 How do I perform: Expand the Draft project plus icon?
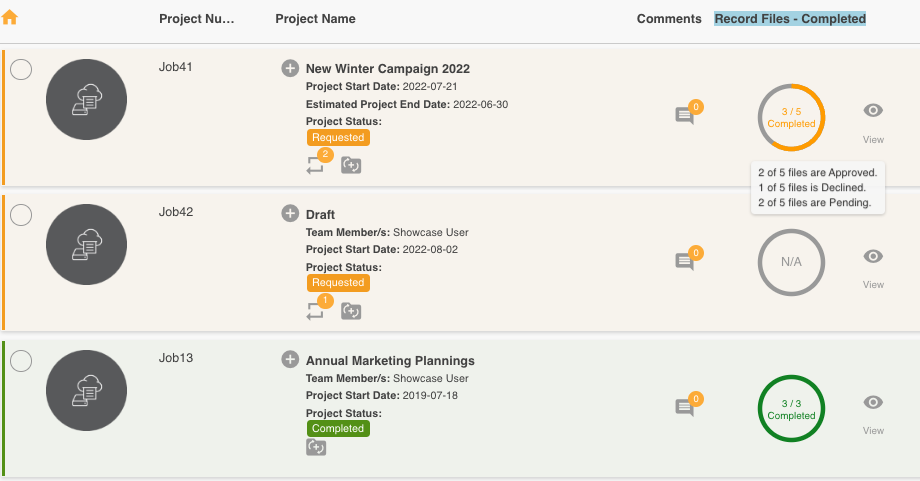pos(290,214)
